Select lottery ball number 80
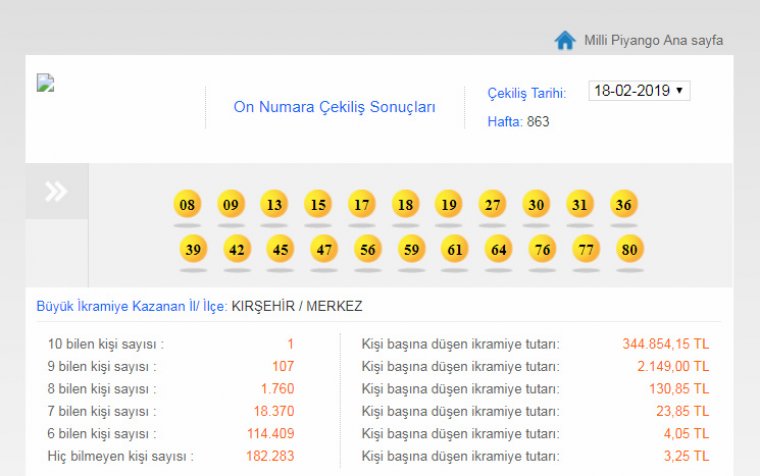The width and height of the screenshot is (760, 476). click(629, 249)
